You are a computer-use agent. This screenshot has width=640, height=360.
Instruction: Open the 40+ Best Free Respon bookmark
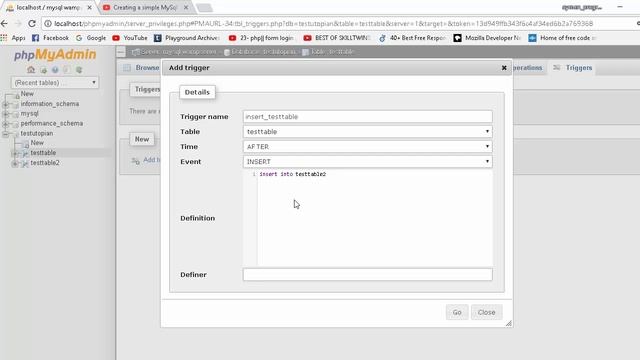click(x=412, y=38)
